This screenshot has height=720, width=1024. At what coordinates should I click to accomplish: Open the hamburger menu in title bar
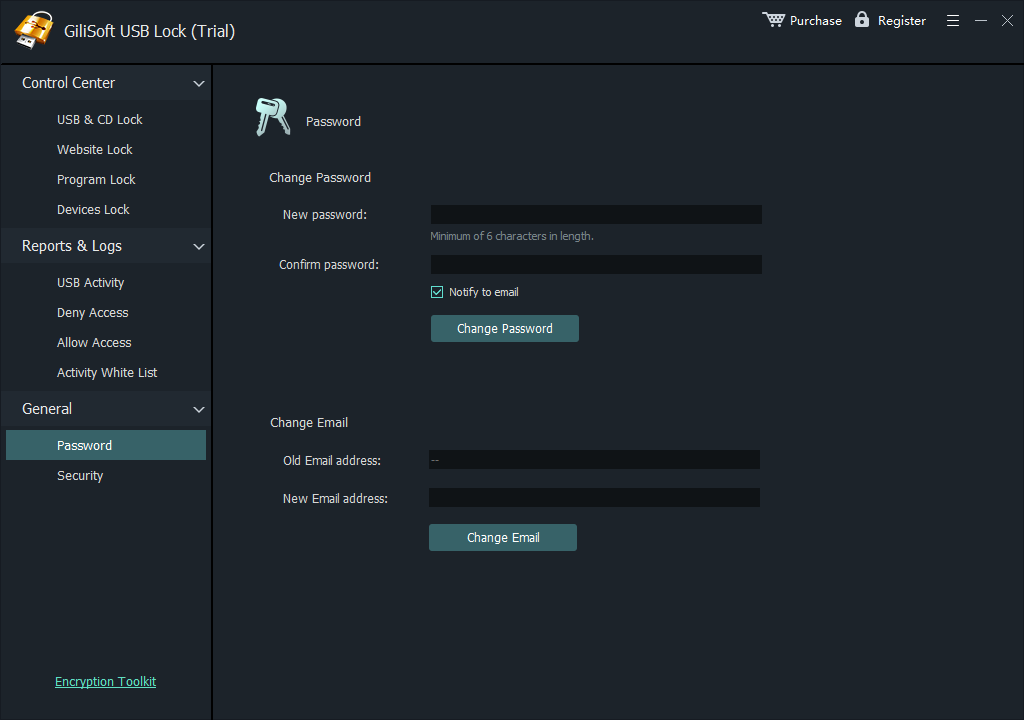[953, 21]
